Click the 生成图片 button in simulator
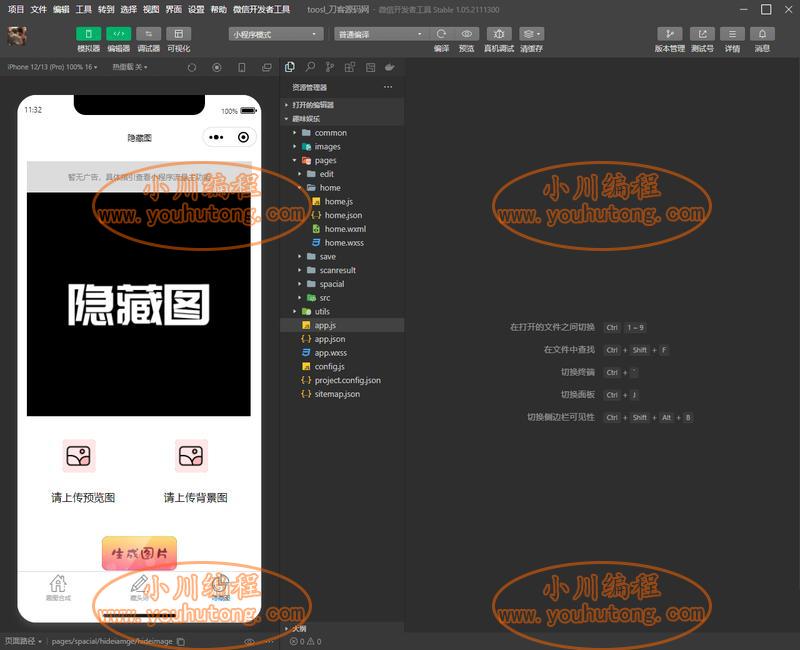This screenshot has width=800, height=650. point(139,553)
